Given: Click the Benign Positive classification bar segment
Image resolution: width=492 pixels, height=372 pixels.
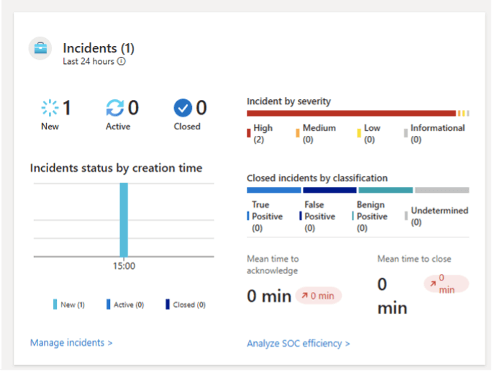Looking at the screenshot, I should tap(386, 190).
